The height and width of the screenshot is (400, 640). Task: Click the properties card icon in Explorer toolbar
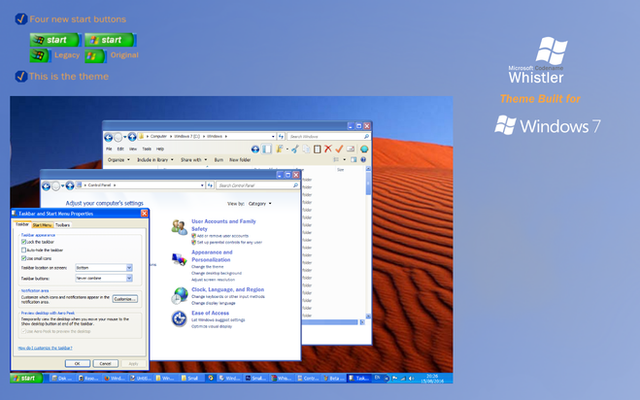350,149
